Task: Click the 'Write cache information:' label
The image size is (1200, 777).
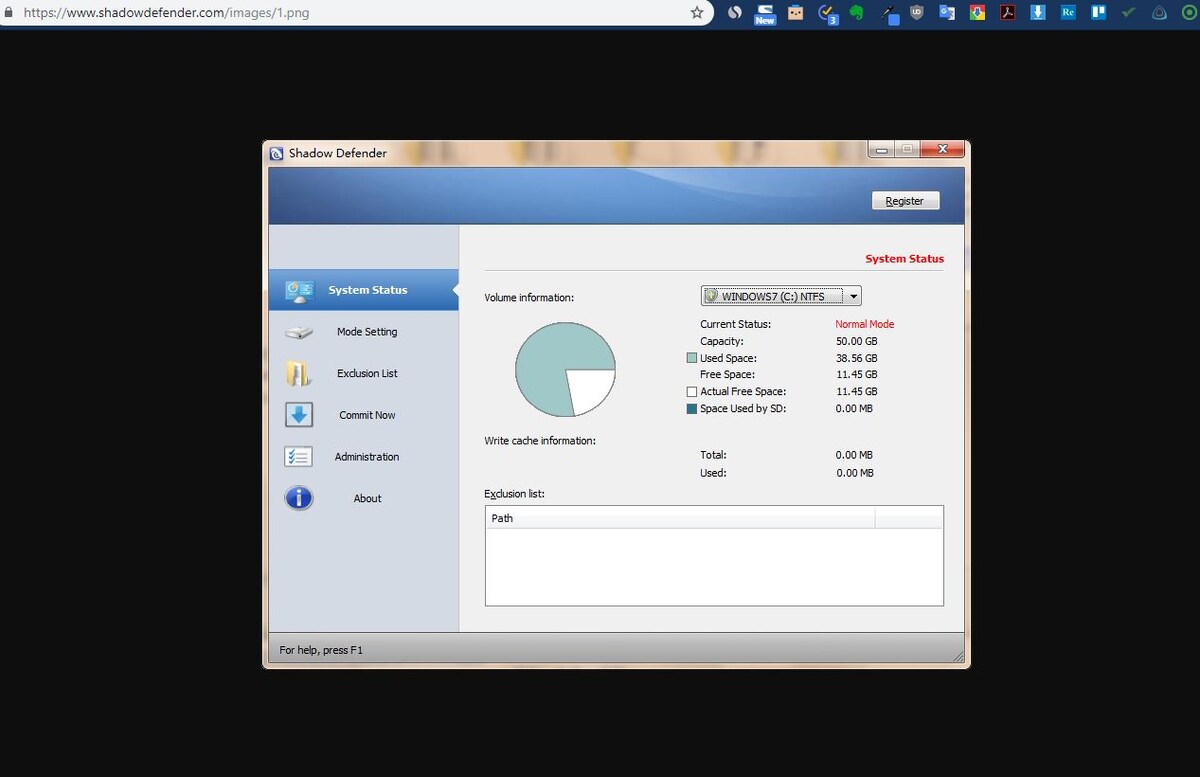Action: pyautogui.click(x=540, y=441)
